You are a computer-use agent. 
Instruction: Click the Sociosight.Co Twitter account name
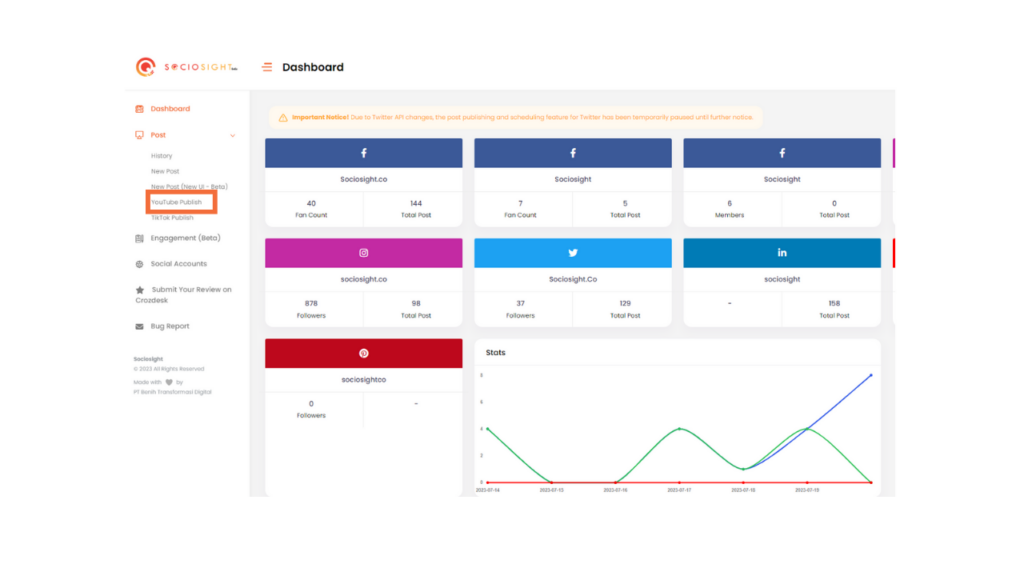coord(573,279)
